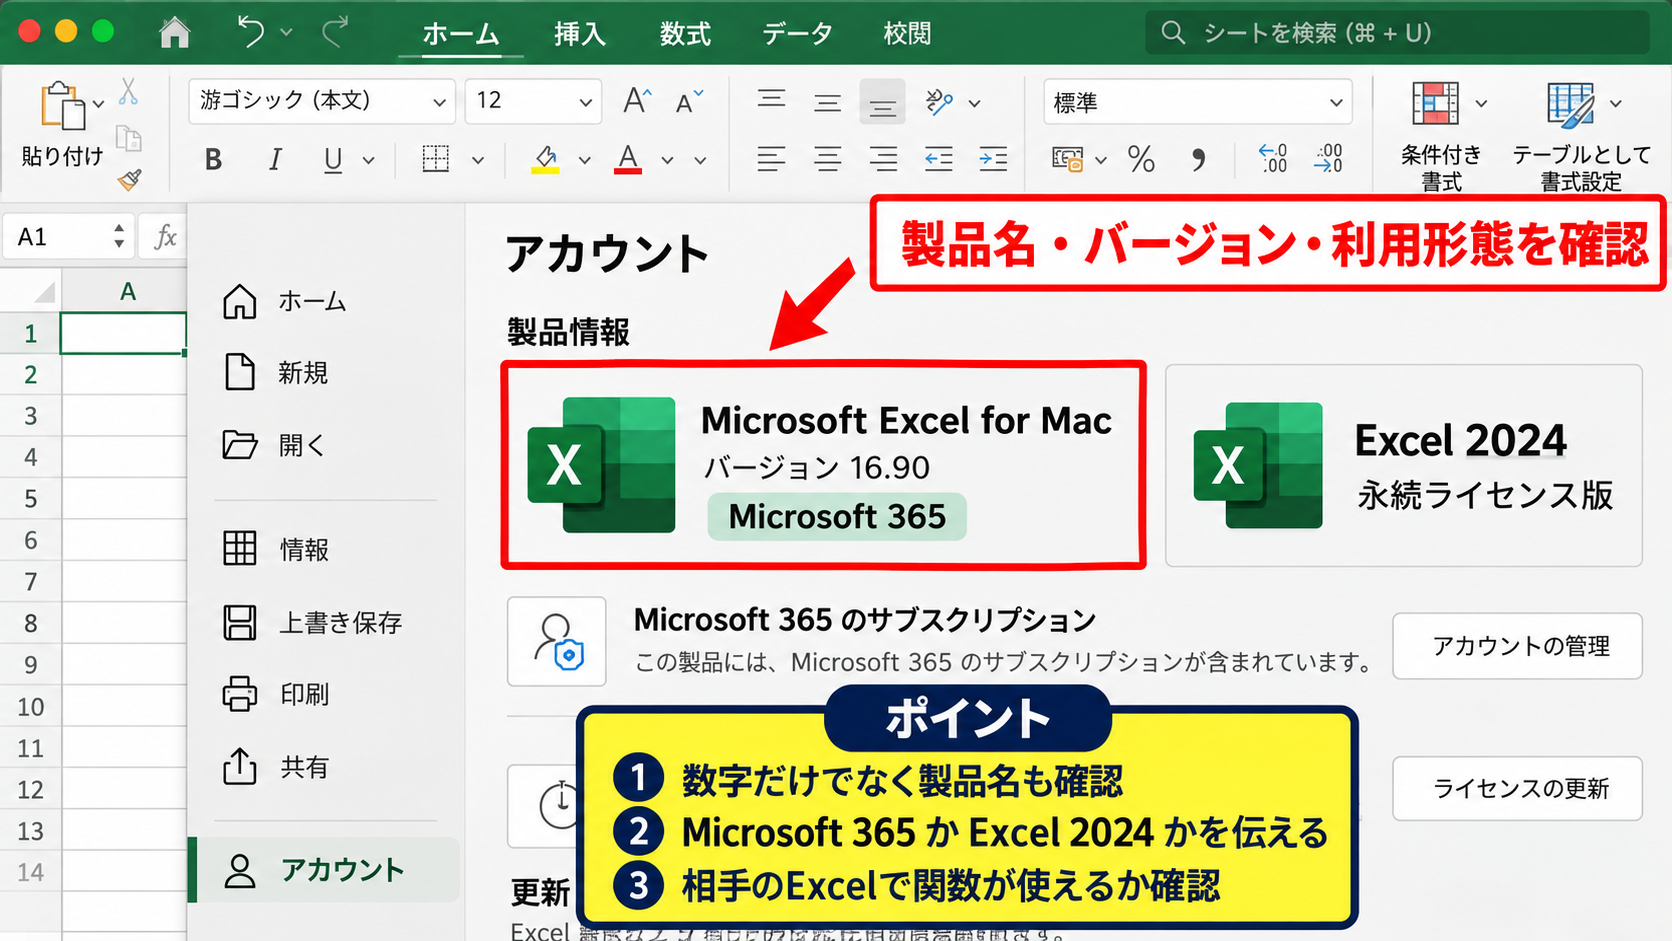
Task: Toggle bottom vertical alignment button
Action: (x=882, y=102)
